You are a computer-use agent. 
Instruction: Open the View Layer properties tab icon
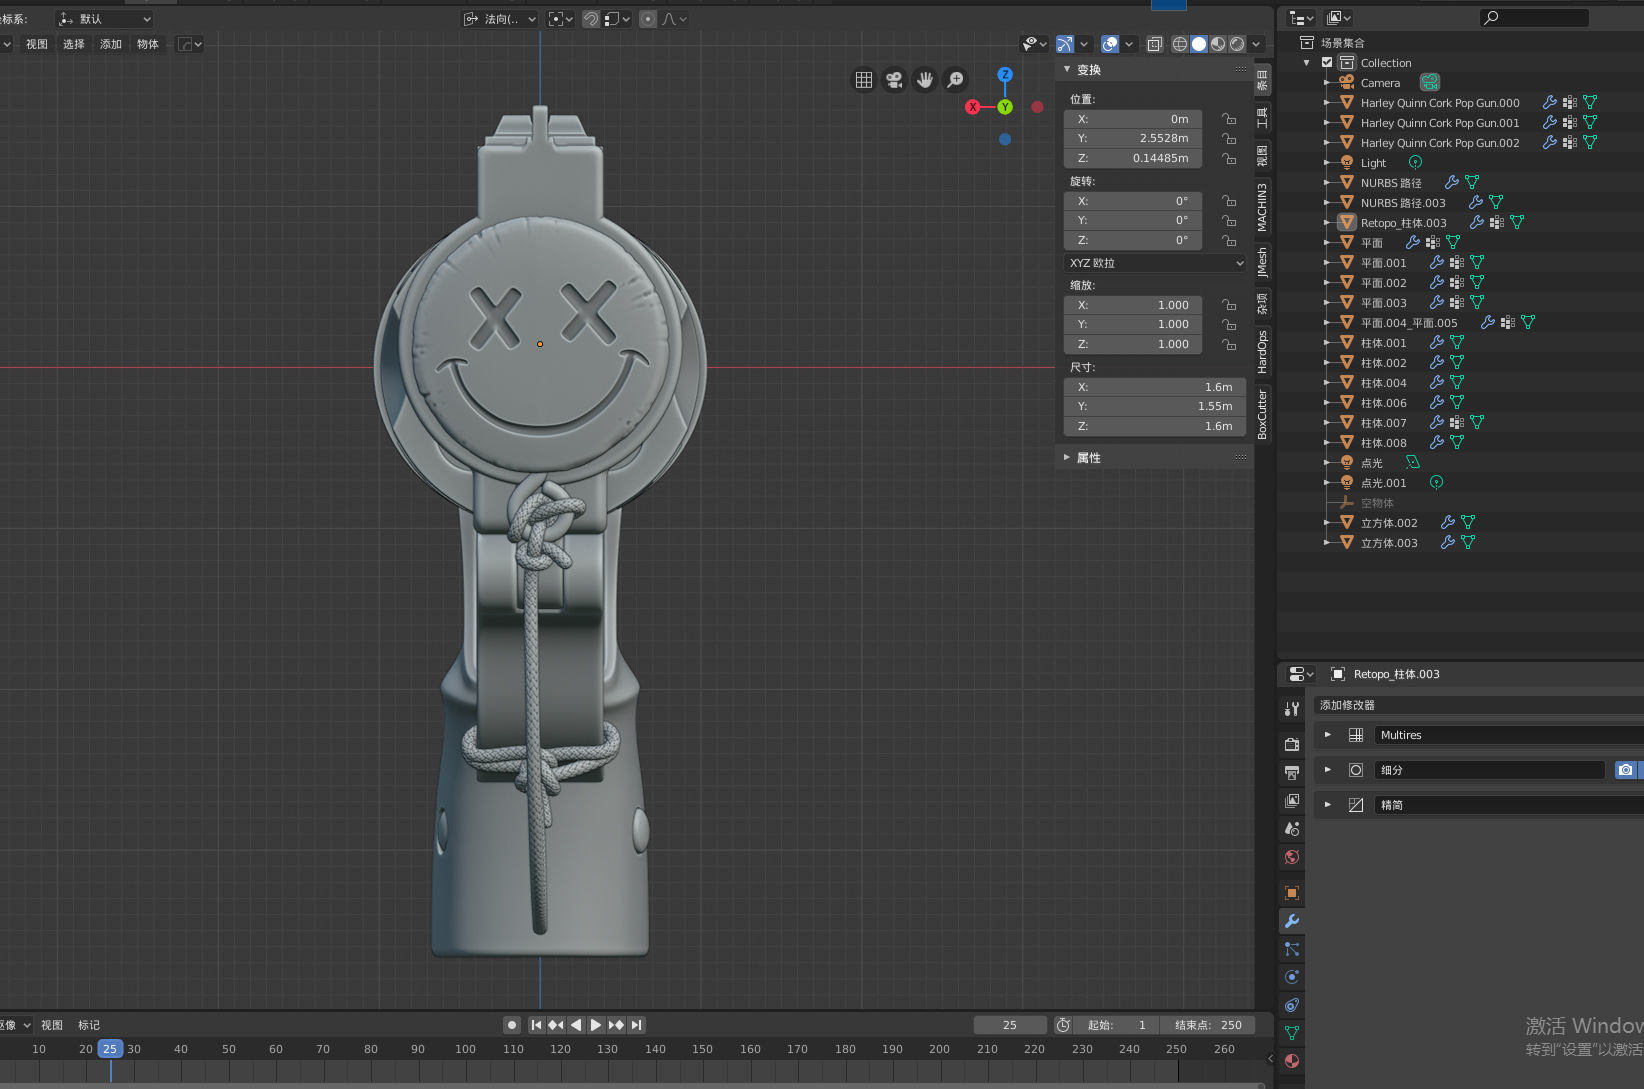1292,801
